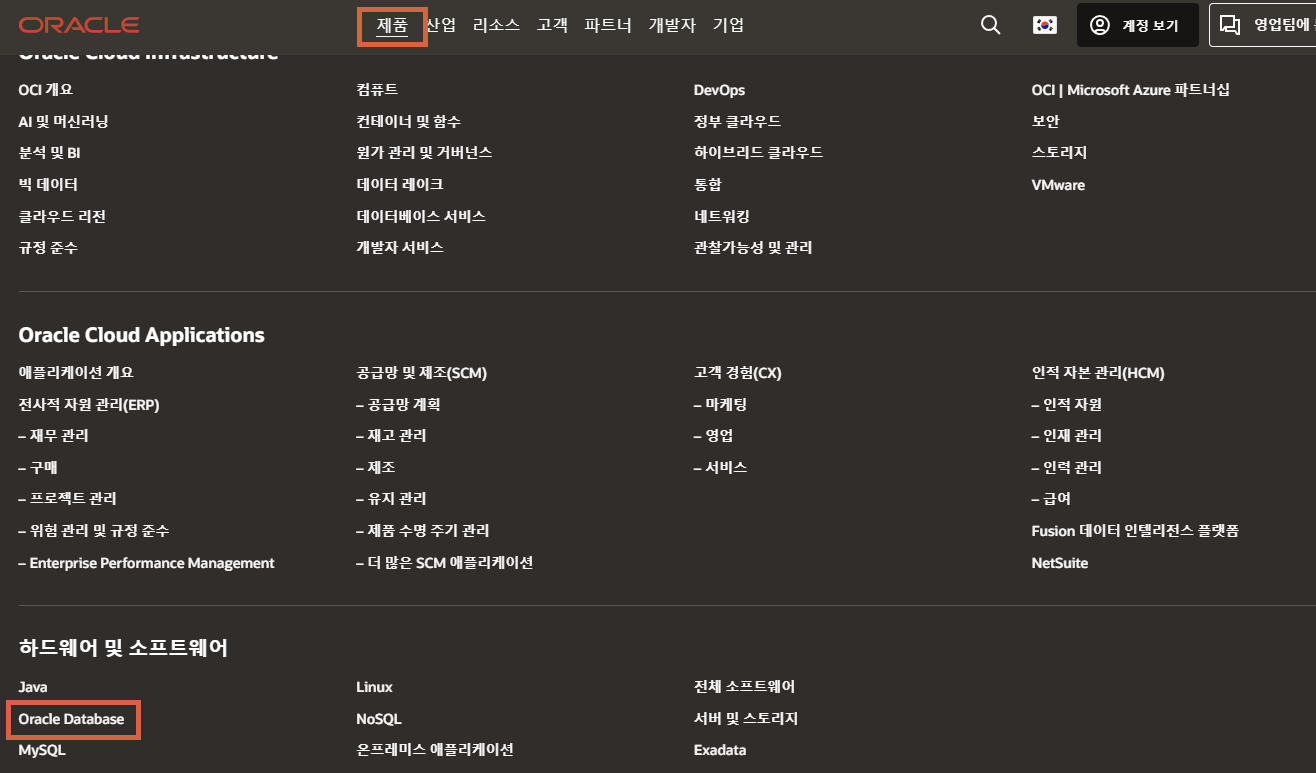Open NoSQL link

[379, 719]
